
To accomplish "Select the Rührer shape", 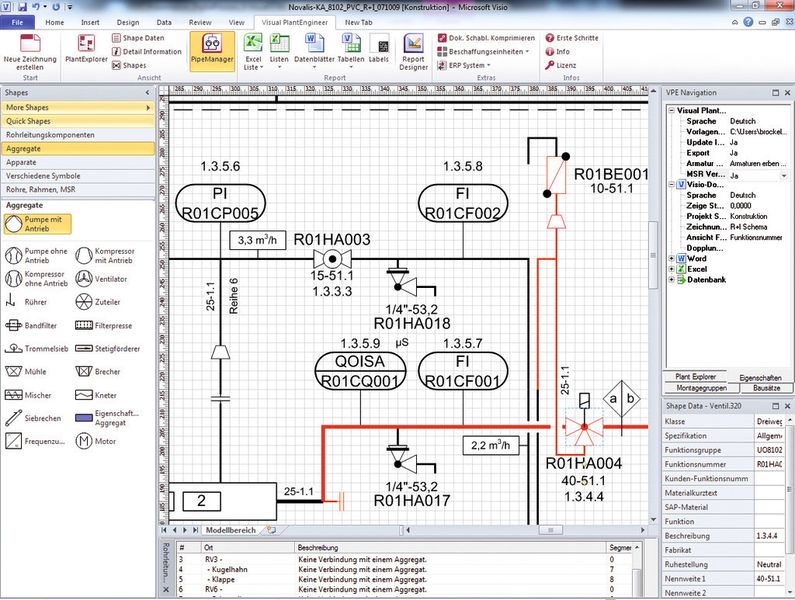I will pyautogui.click(x=26, y=302).
